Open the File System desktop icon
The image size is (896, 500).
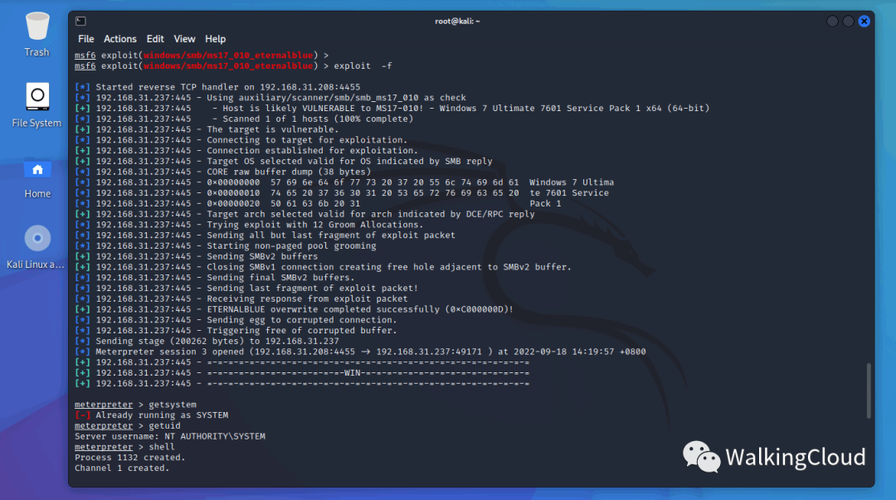[x=37, y=105]
